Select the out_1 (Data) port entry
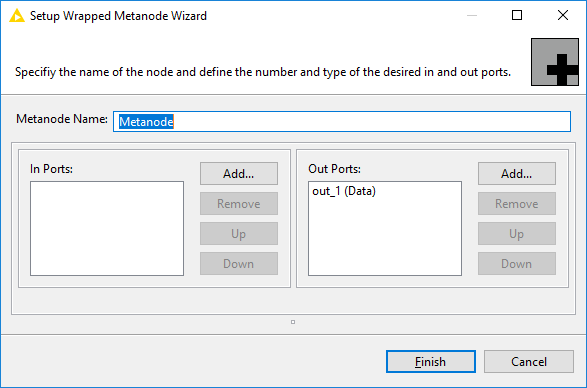The width and height of the screenshot is (587, 388). [x=344, y=191]
